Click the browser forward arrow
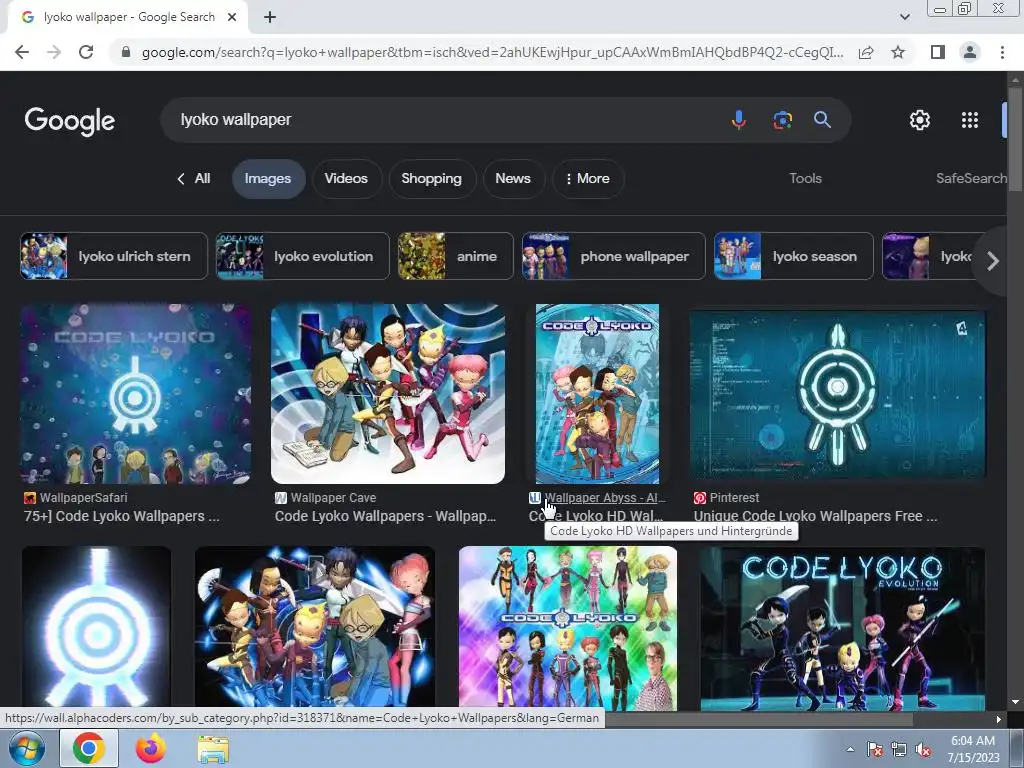 54,52
